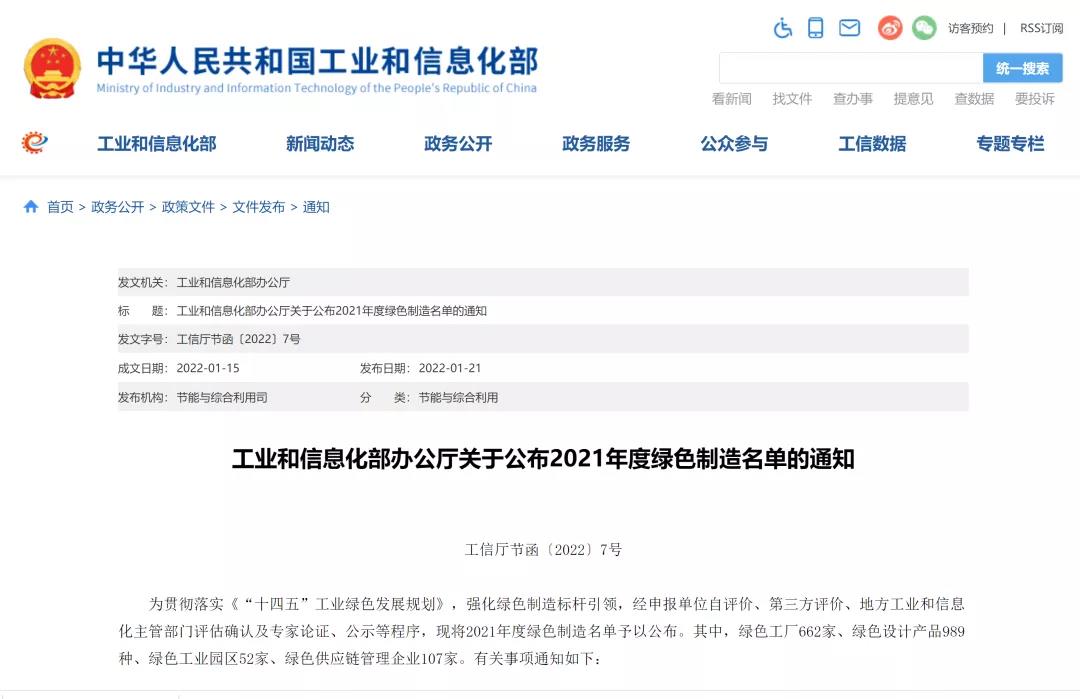Viewport: 1080px width, 699px height.
Task: Open the RSS订阅 link
Action: pyautogui.click(x=1041, y=28)
